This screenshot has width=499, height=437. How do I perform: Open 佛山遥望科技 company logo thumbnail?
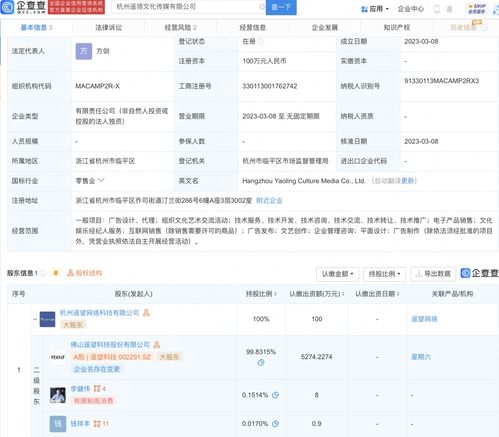pos(58,357)
